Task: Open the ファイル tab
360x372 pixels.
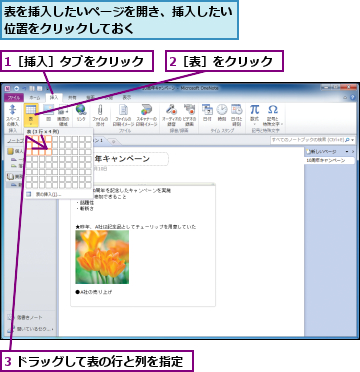Action: 14,98
